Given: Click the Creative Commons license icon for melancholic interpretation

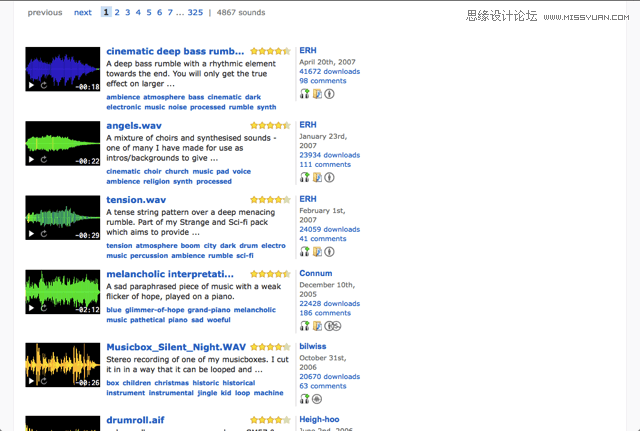Looking at the screenshot, I should (333, 326).
